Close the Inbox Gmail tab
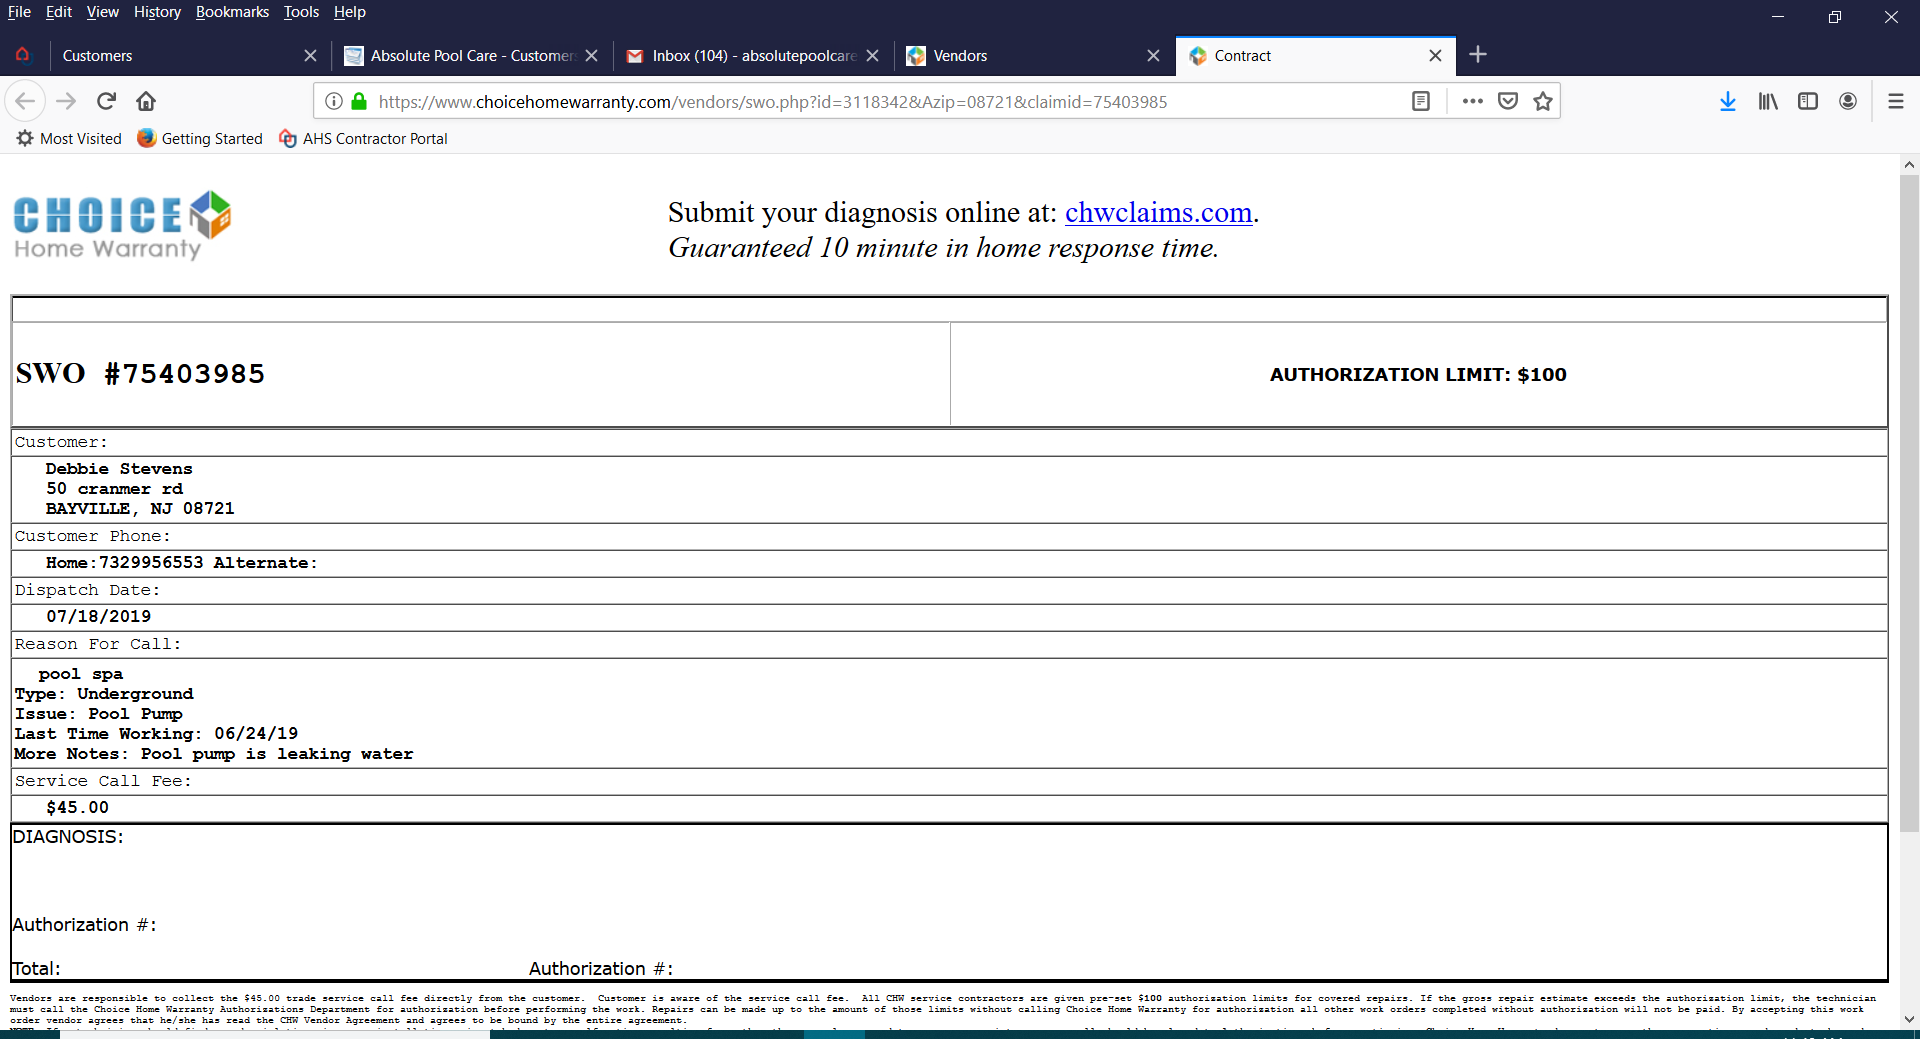This screenshot has height=1039, width=1920. click(x=872, y=56)
